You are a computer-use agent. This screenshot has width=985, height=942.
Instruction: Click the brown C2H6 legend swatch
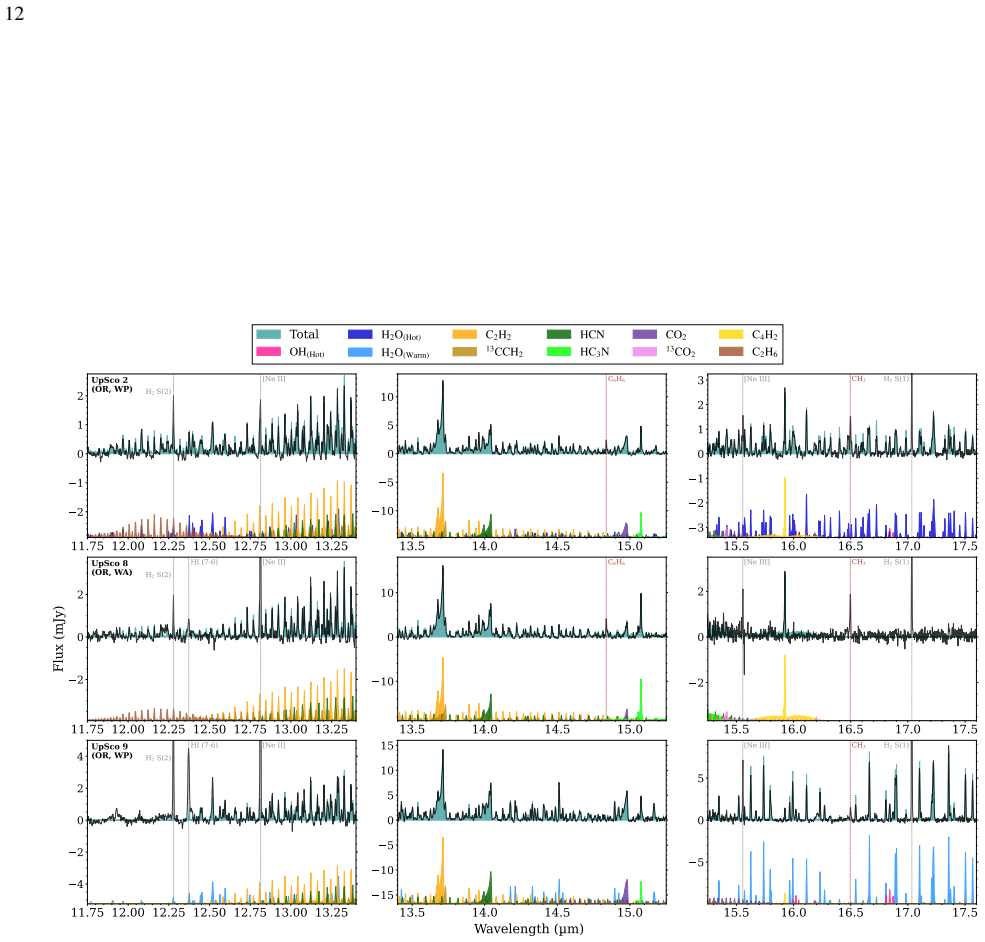coord(731,352)
